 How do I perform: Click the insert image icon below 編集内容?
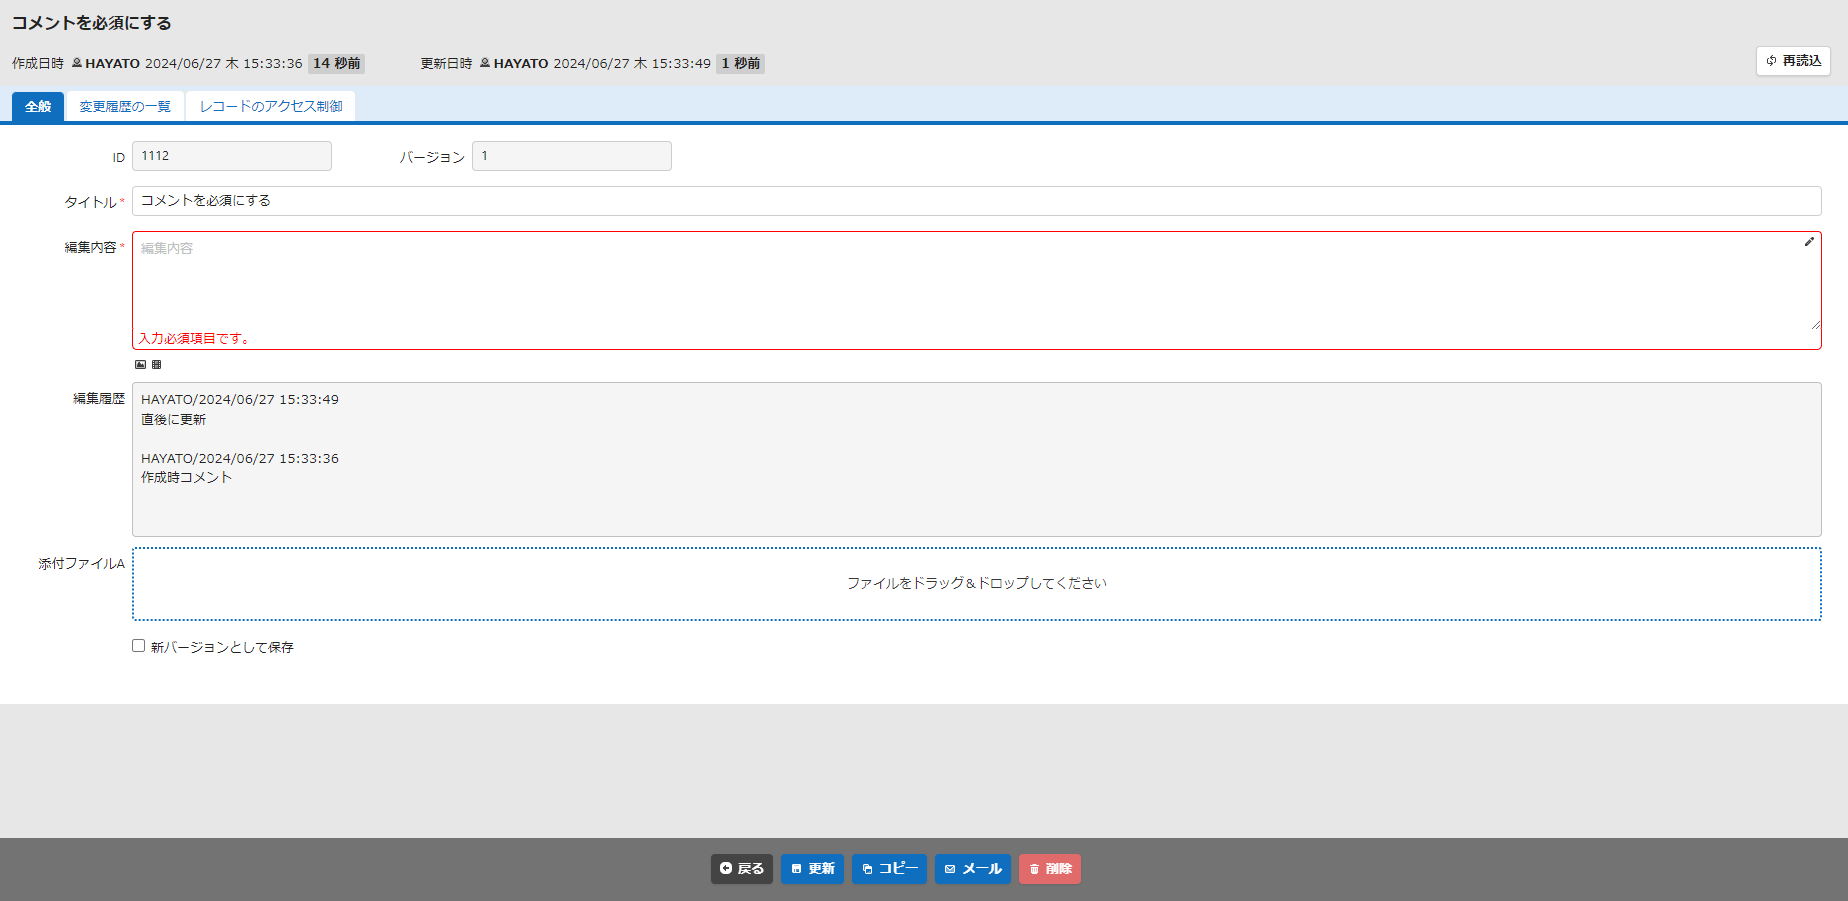(141, 364)
